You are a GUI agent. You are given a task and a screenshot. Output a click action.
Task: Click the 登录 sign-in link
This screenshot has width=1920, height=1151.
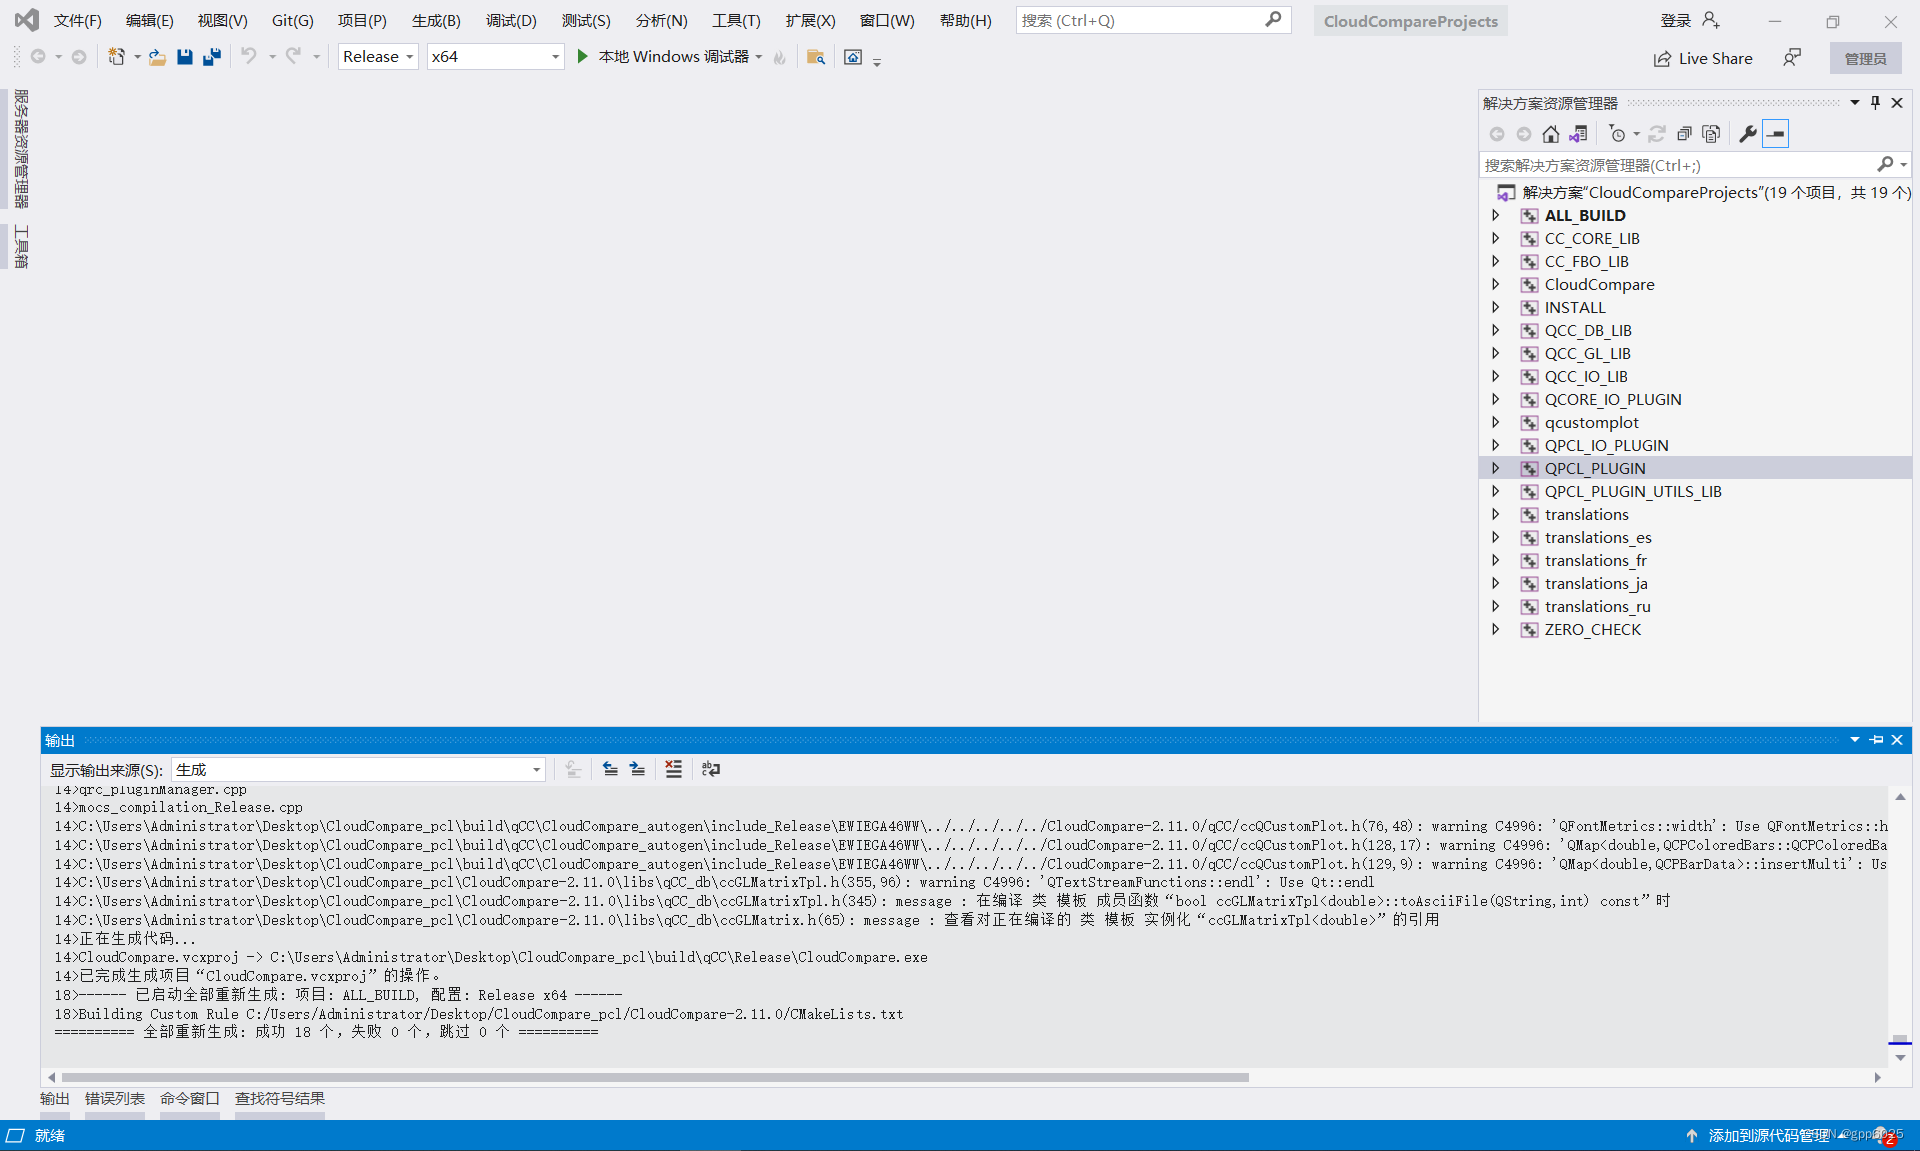(x=1675, y=20)
